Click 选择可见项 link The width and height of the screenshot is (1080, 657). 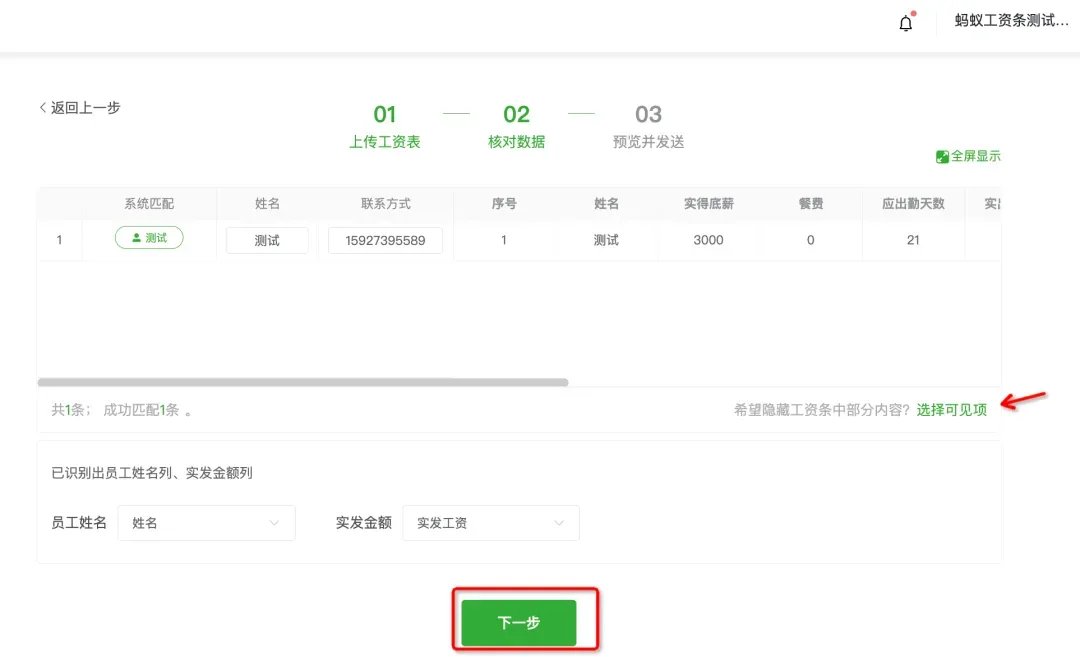[x=952, y=410]
